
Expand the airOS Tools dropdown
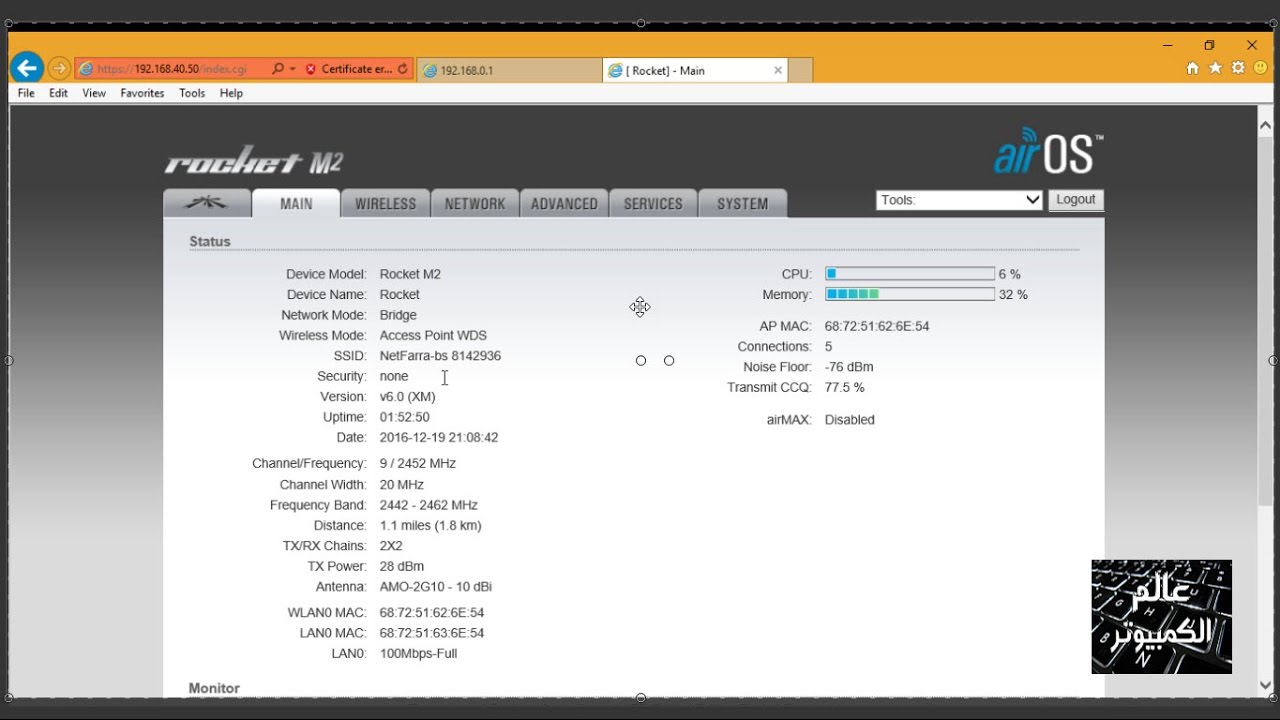(x=959, y=200)
